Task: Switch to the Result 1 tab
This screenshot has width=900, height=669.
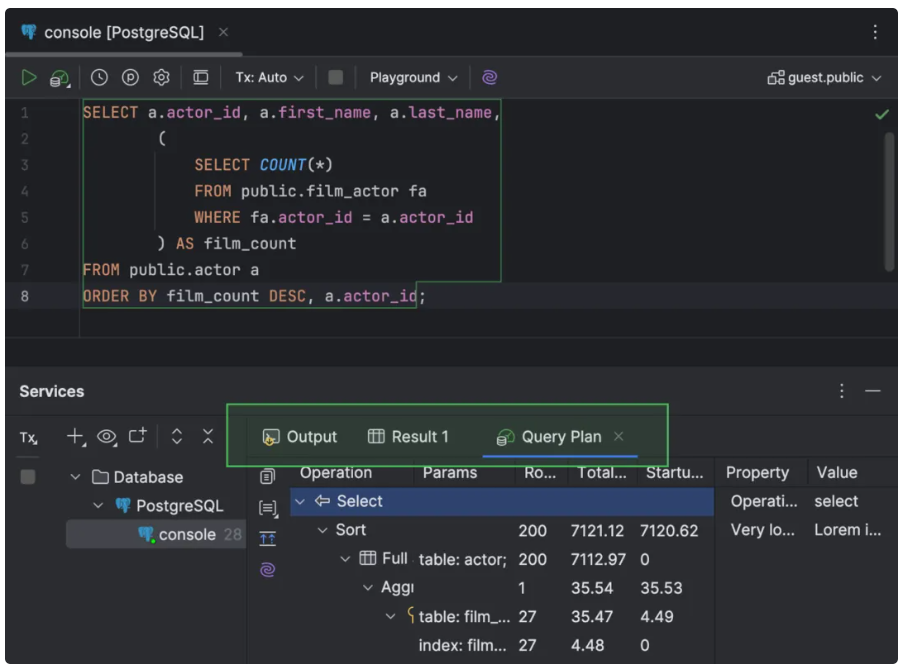Action: tap(408, 436)
